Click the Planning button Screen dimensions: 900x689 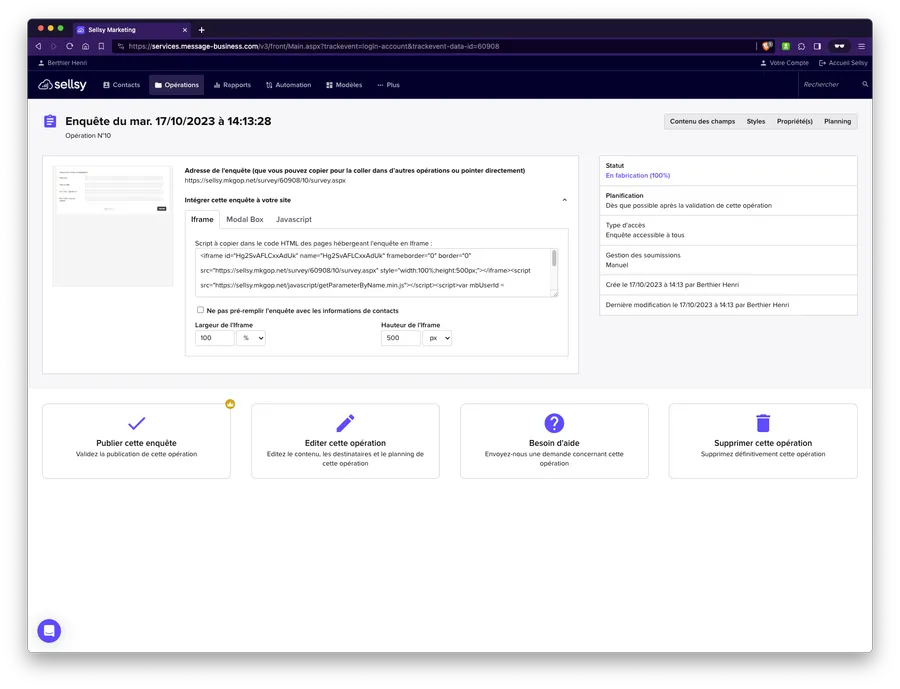[837, 121]
